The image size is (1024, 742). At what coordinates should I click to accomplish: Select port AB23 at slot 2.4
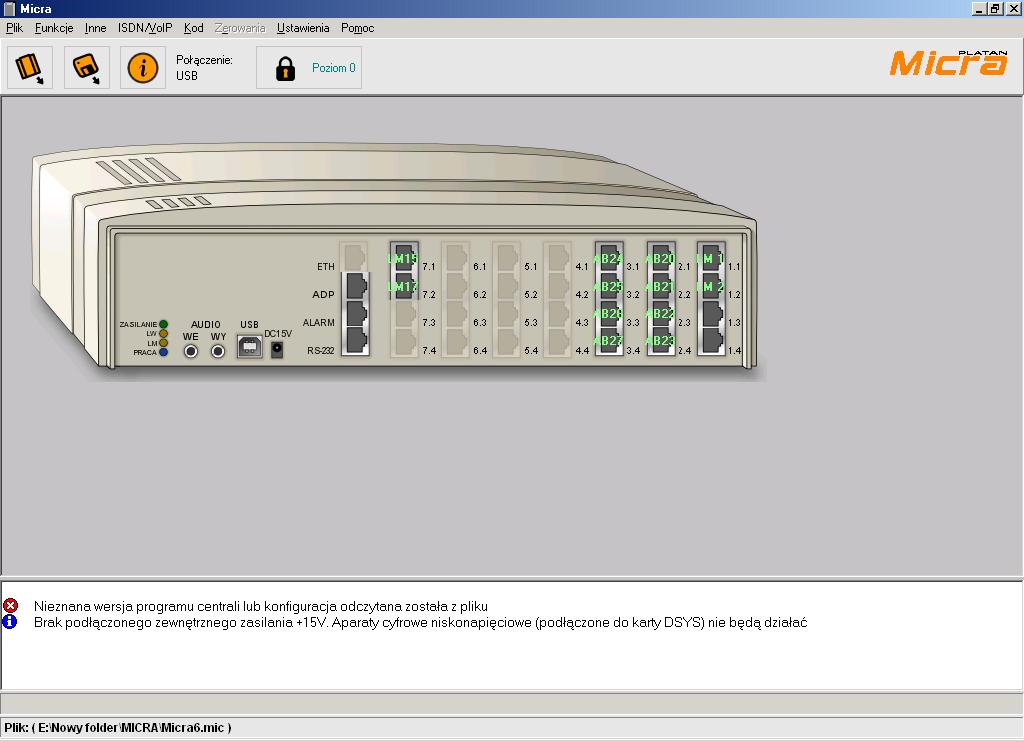point(660,341)
